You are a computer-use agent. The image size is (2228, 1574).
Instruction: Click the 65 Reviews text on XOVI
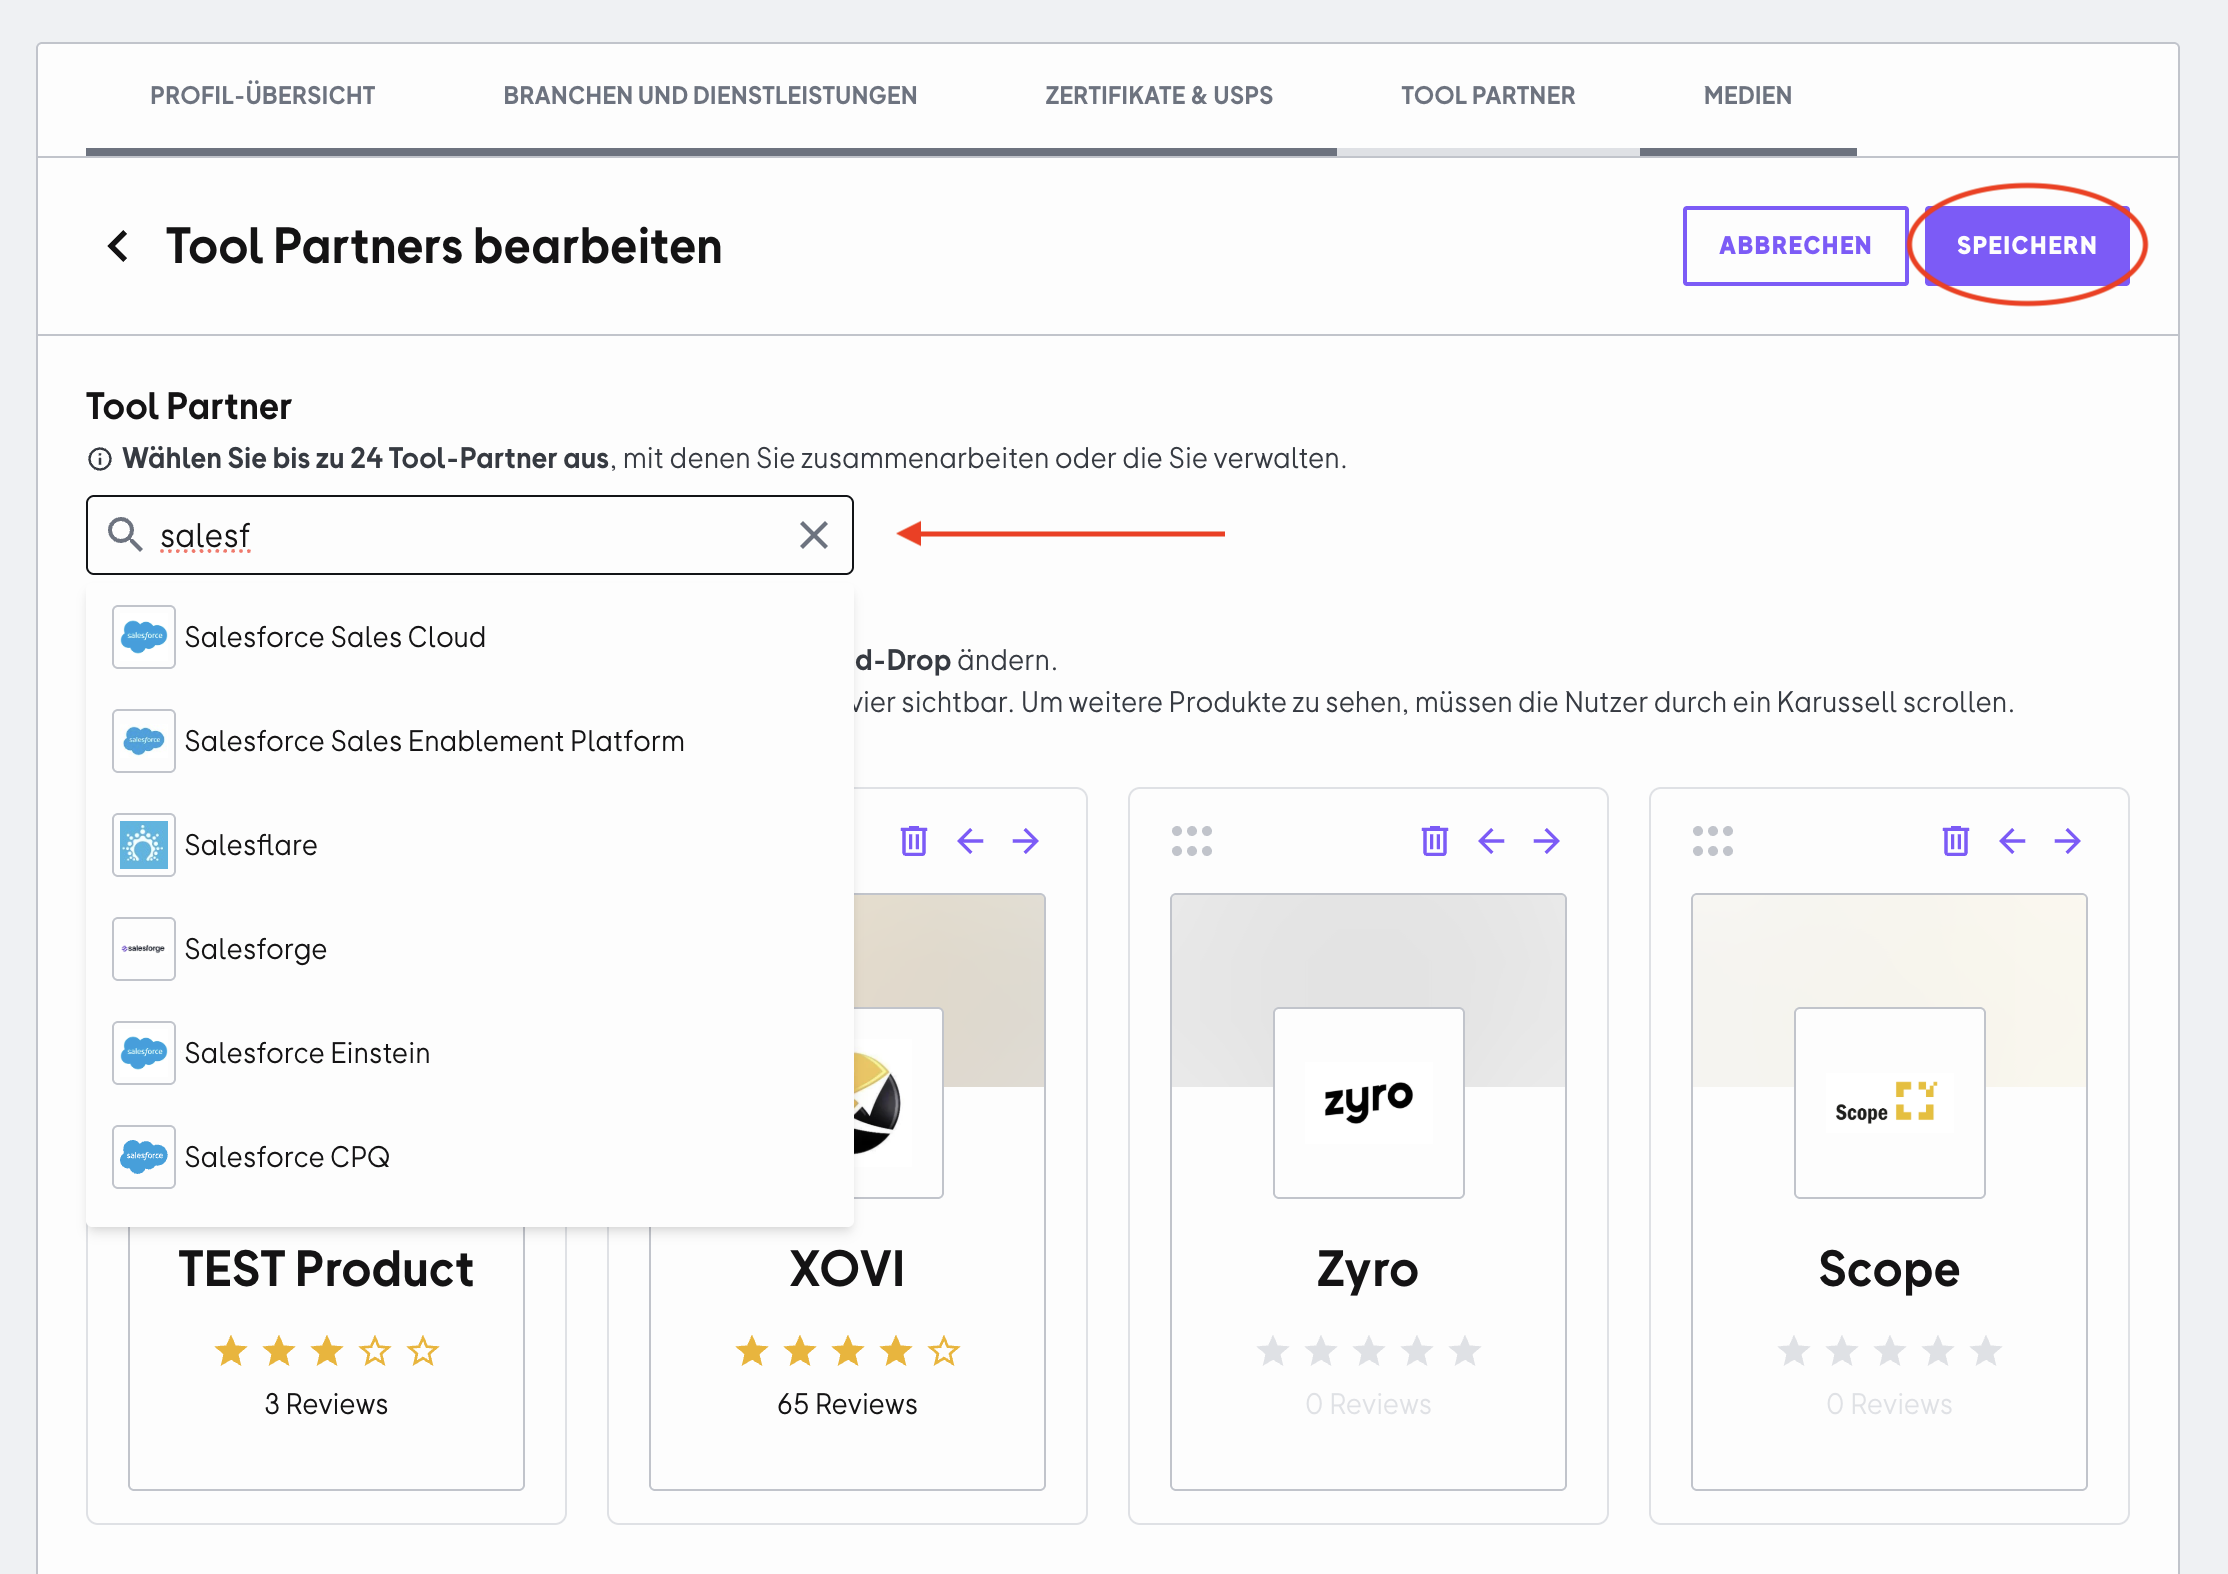click(x=847, y=1404)
